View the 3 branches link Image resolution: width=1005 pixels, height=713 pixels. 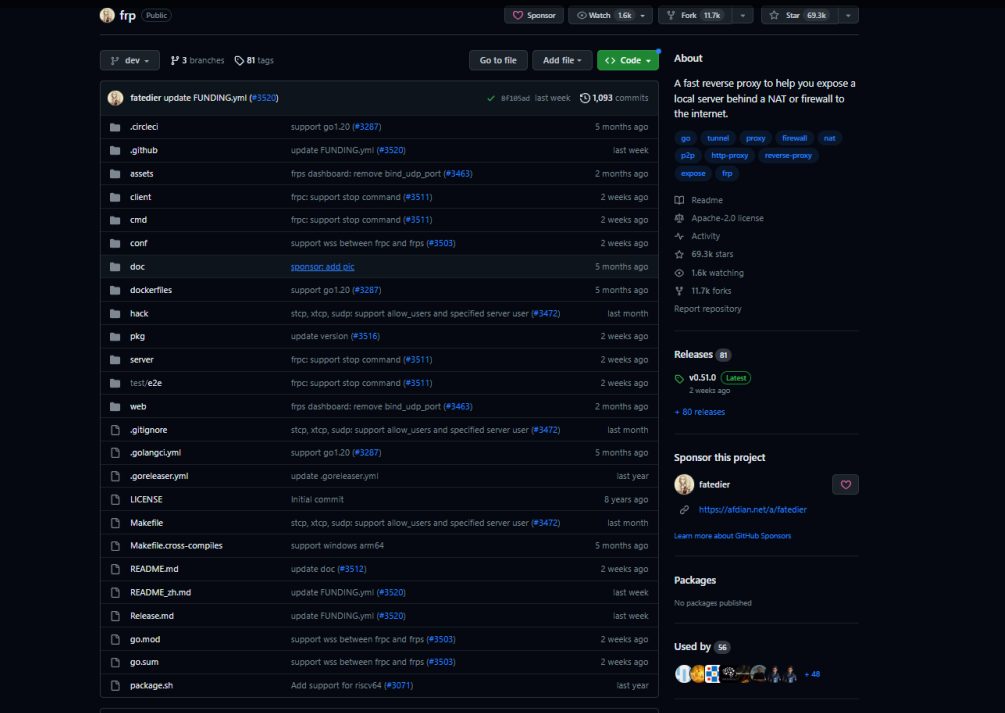pos(197,60)
